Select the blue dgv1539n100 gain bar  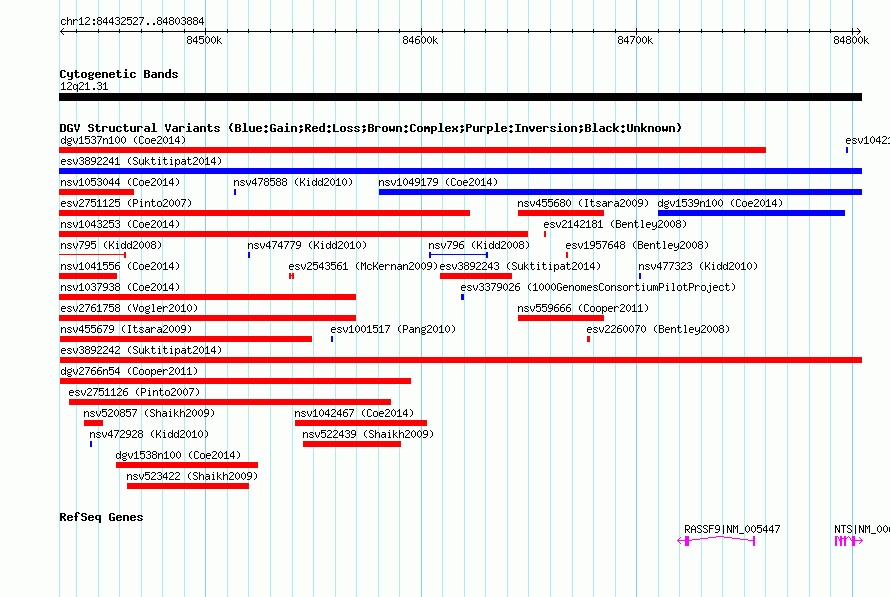[752, 213]
